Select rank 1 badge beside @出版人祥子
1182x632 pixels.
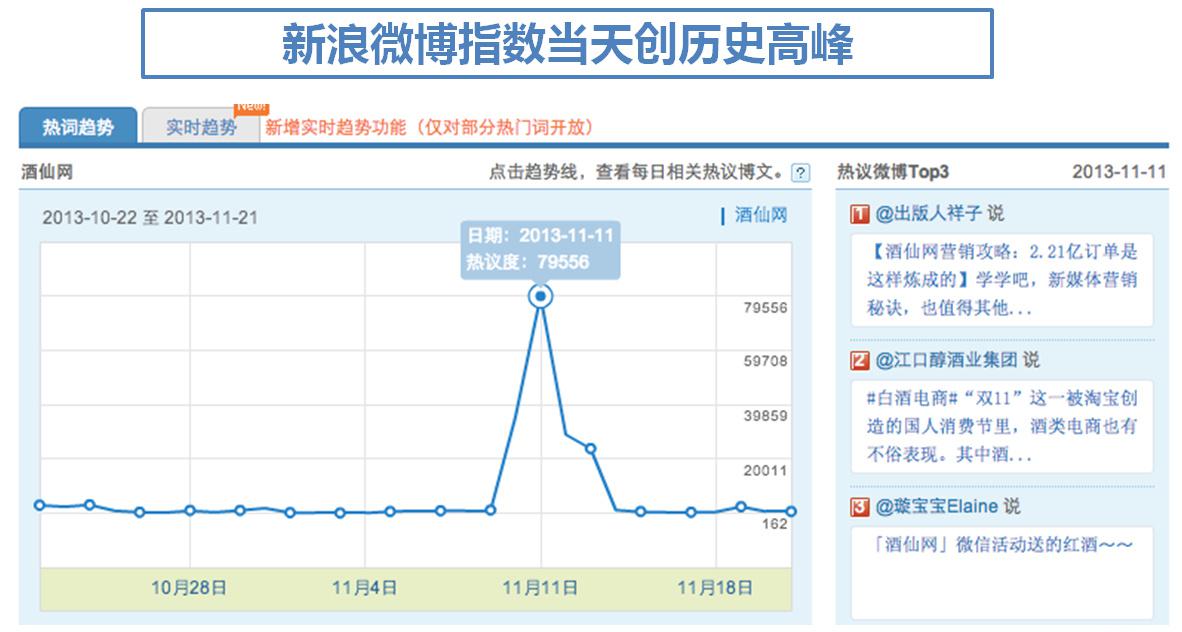pos(860,214)
